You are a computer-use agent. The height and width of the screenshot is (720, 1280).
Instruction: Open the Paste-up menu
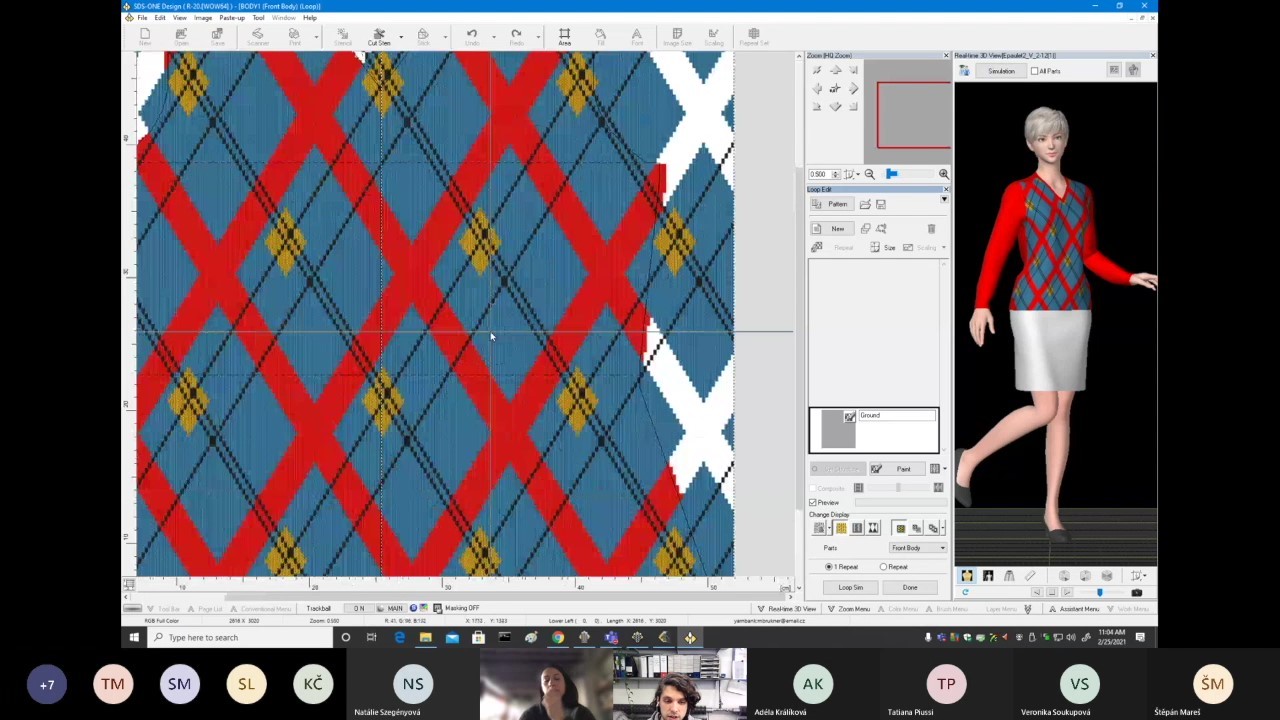(x=231, y=18)
